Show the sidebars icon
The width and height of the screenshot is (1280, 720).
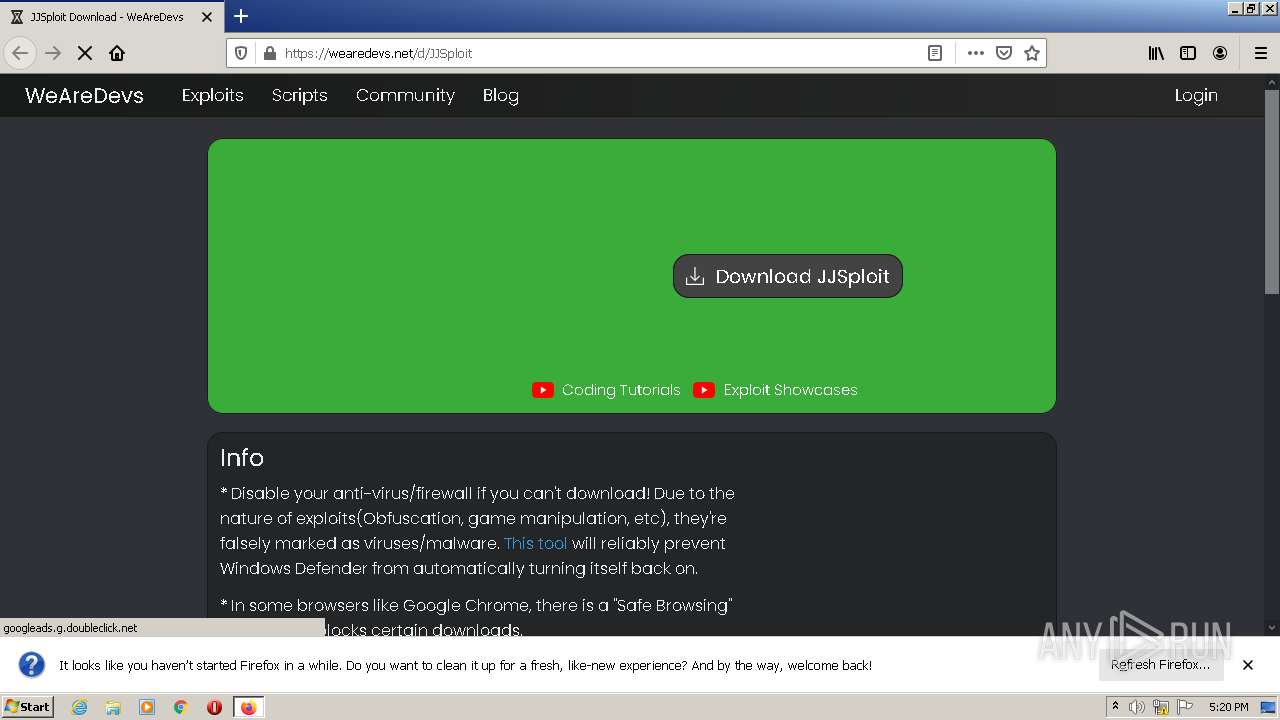coord(1188,53)
